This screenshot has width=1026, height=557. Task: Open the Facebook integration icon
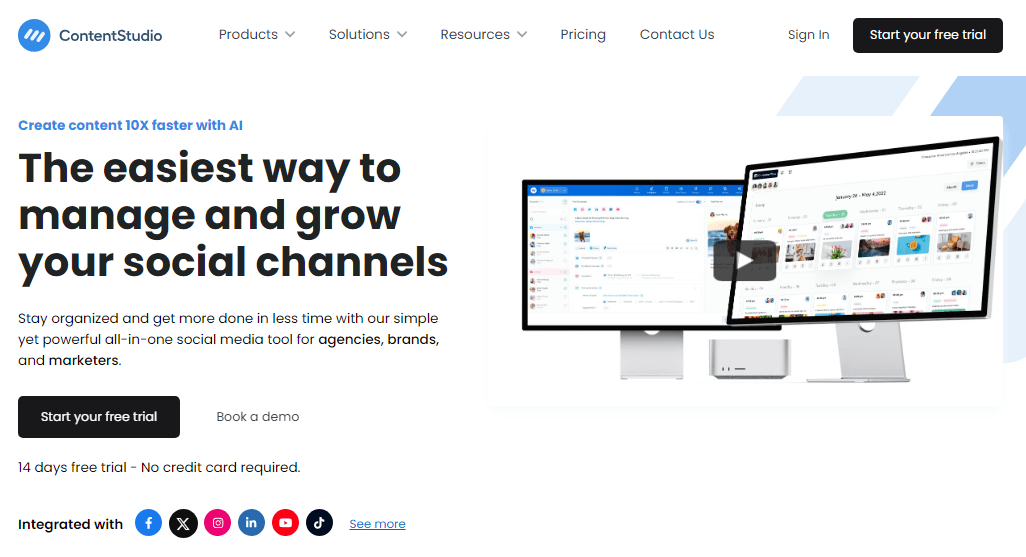coord(149,523)
